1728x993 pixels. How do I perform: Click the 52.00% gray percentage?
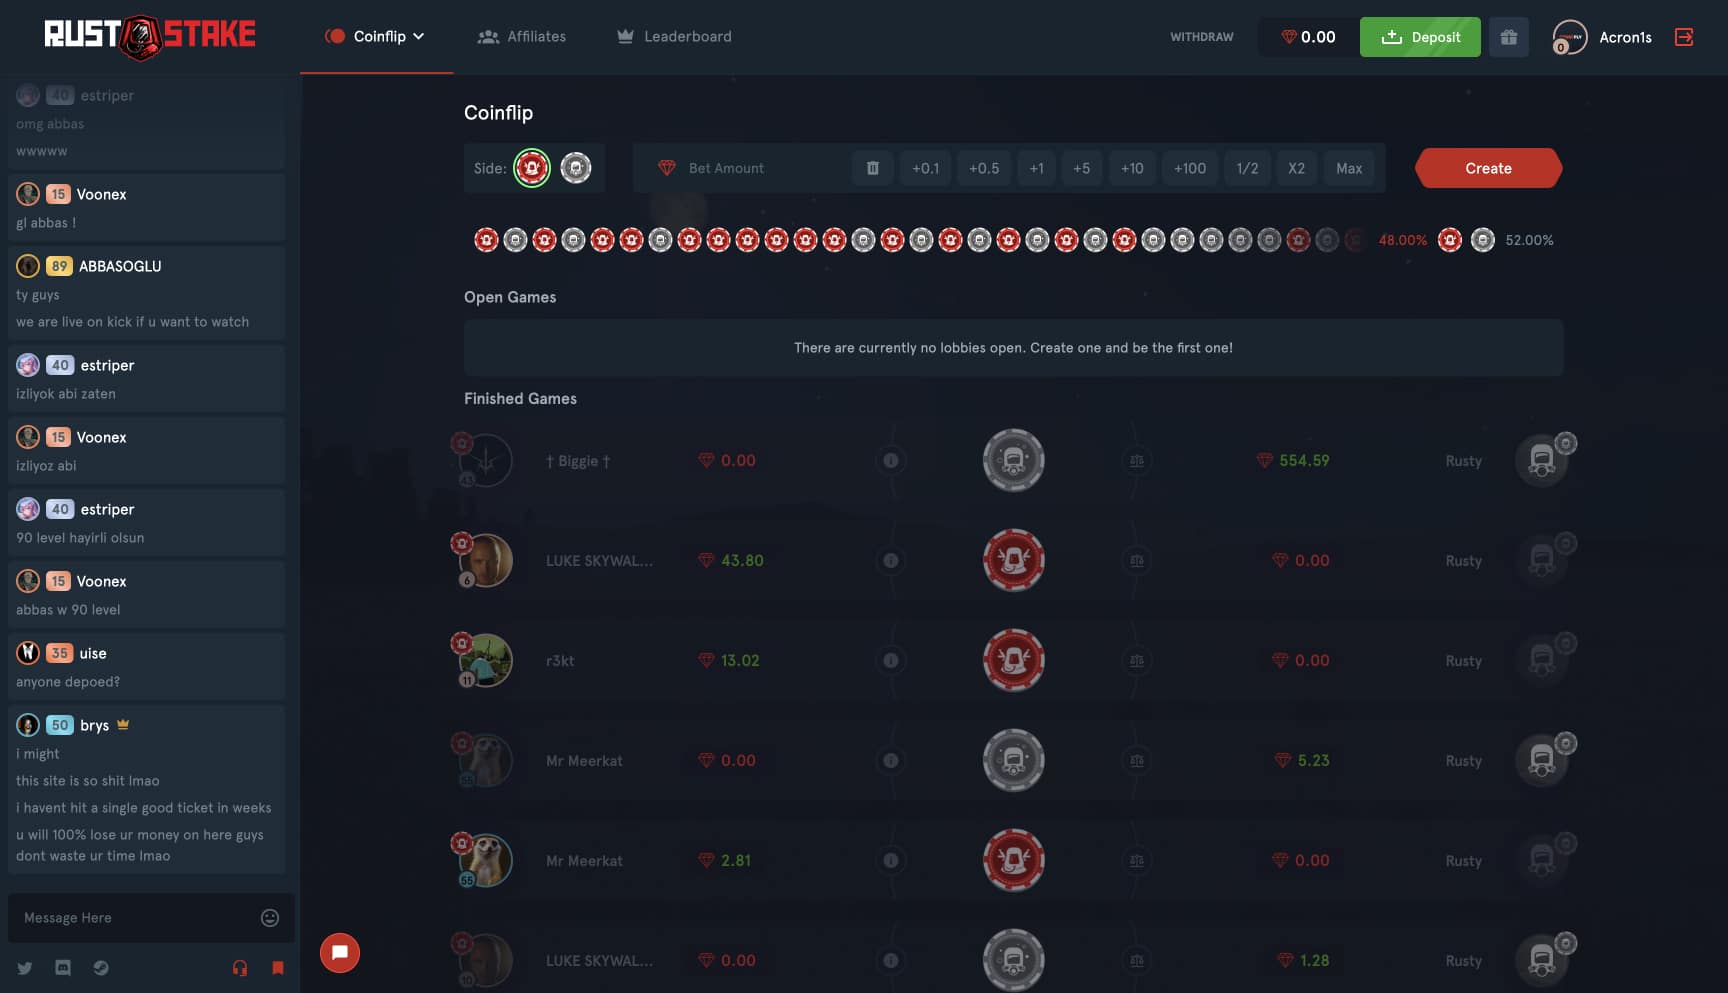1529,240
